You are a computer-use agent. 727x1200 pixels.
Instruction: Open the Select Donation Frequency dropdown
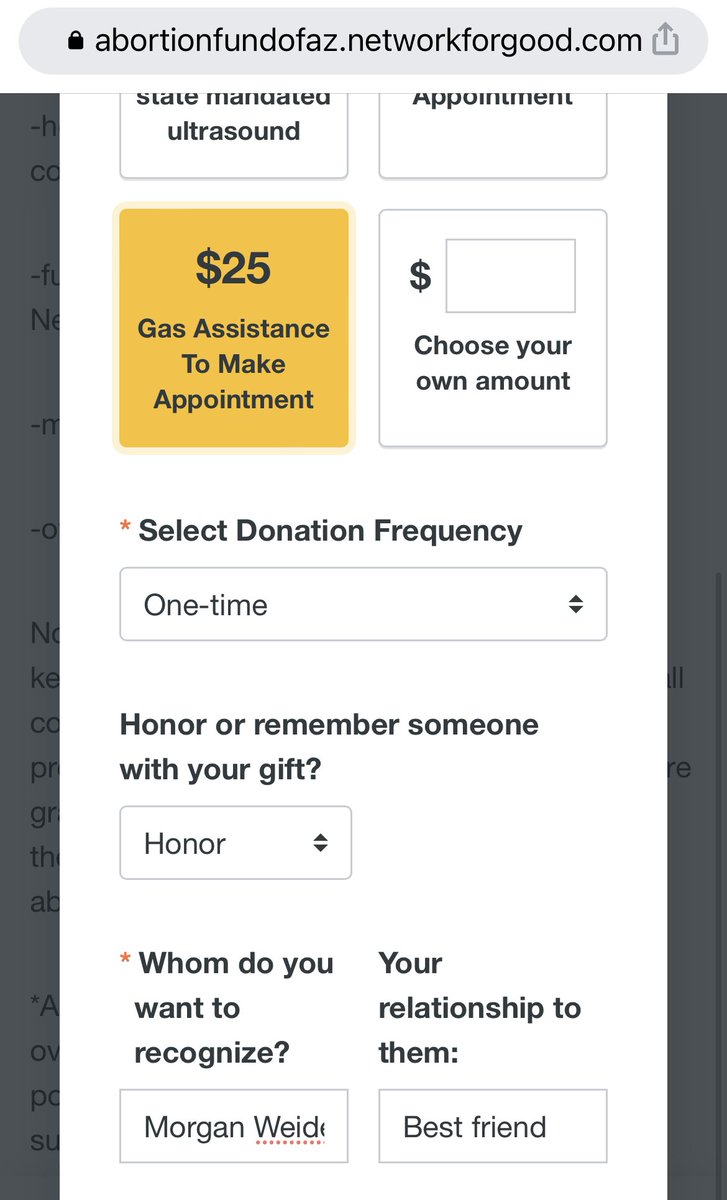point(363,604)
